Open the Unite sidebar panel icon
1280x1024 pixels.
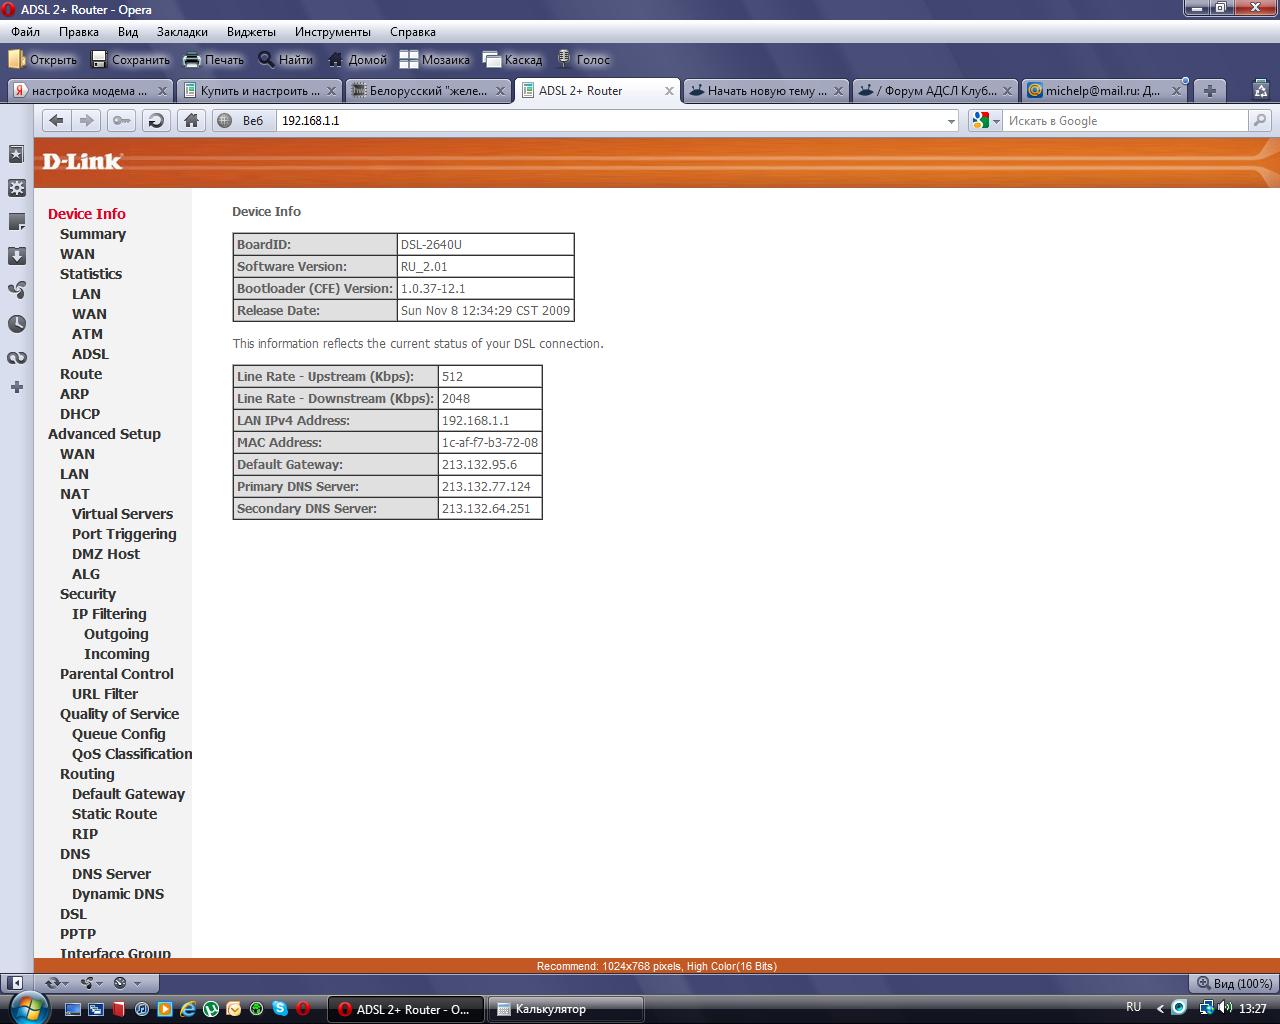tap(17, 290)
